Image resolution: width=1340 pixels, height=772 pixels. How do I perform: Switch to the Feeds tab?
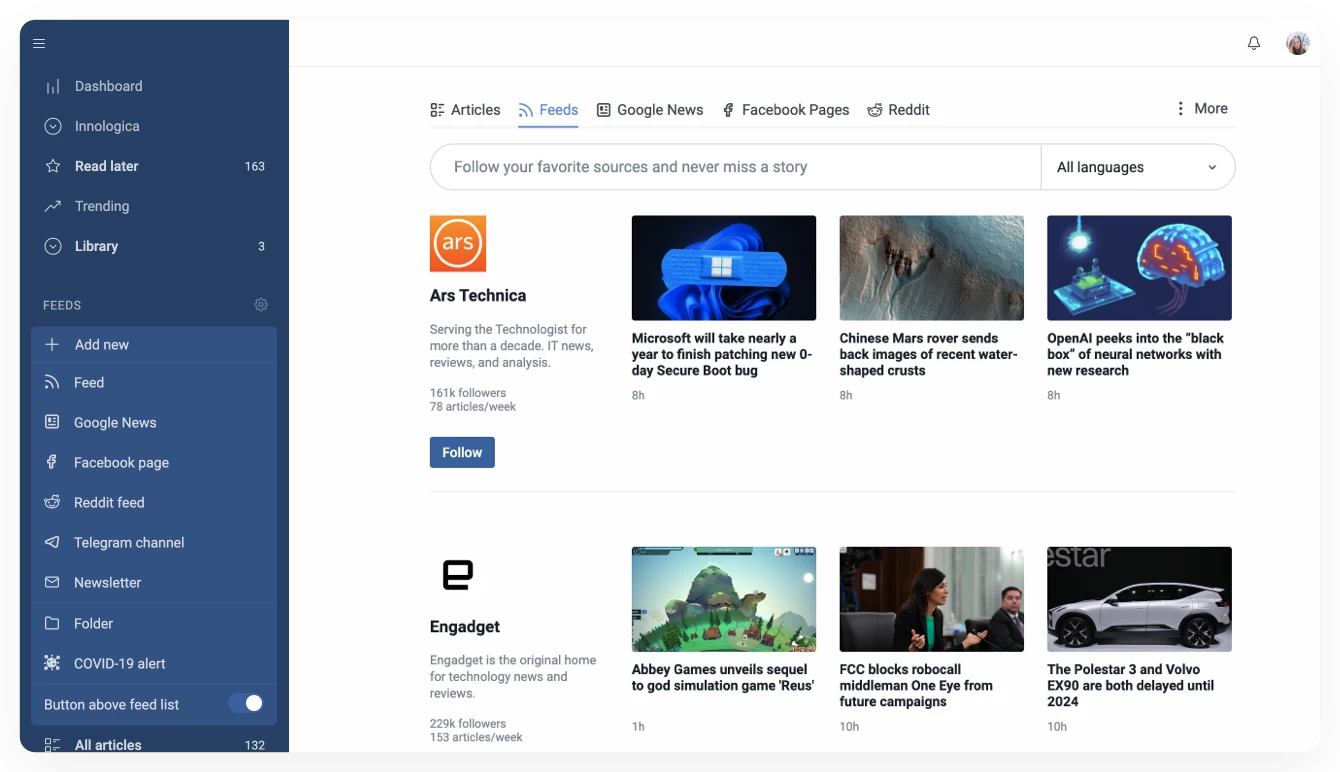[x=548, y=110]
